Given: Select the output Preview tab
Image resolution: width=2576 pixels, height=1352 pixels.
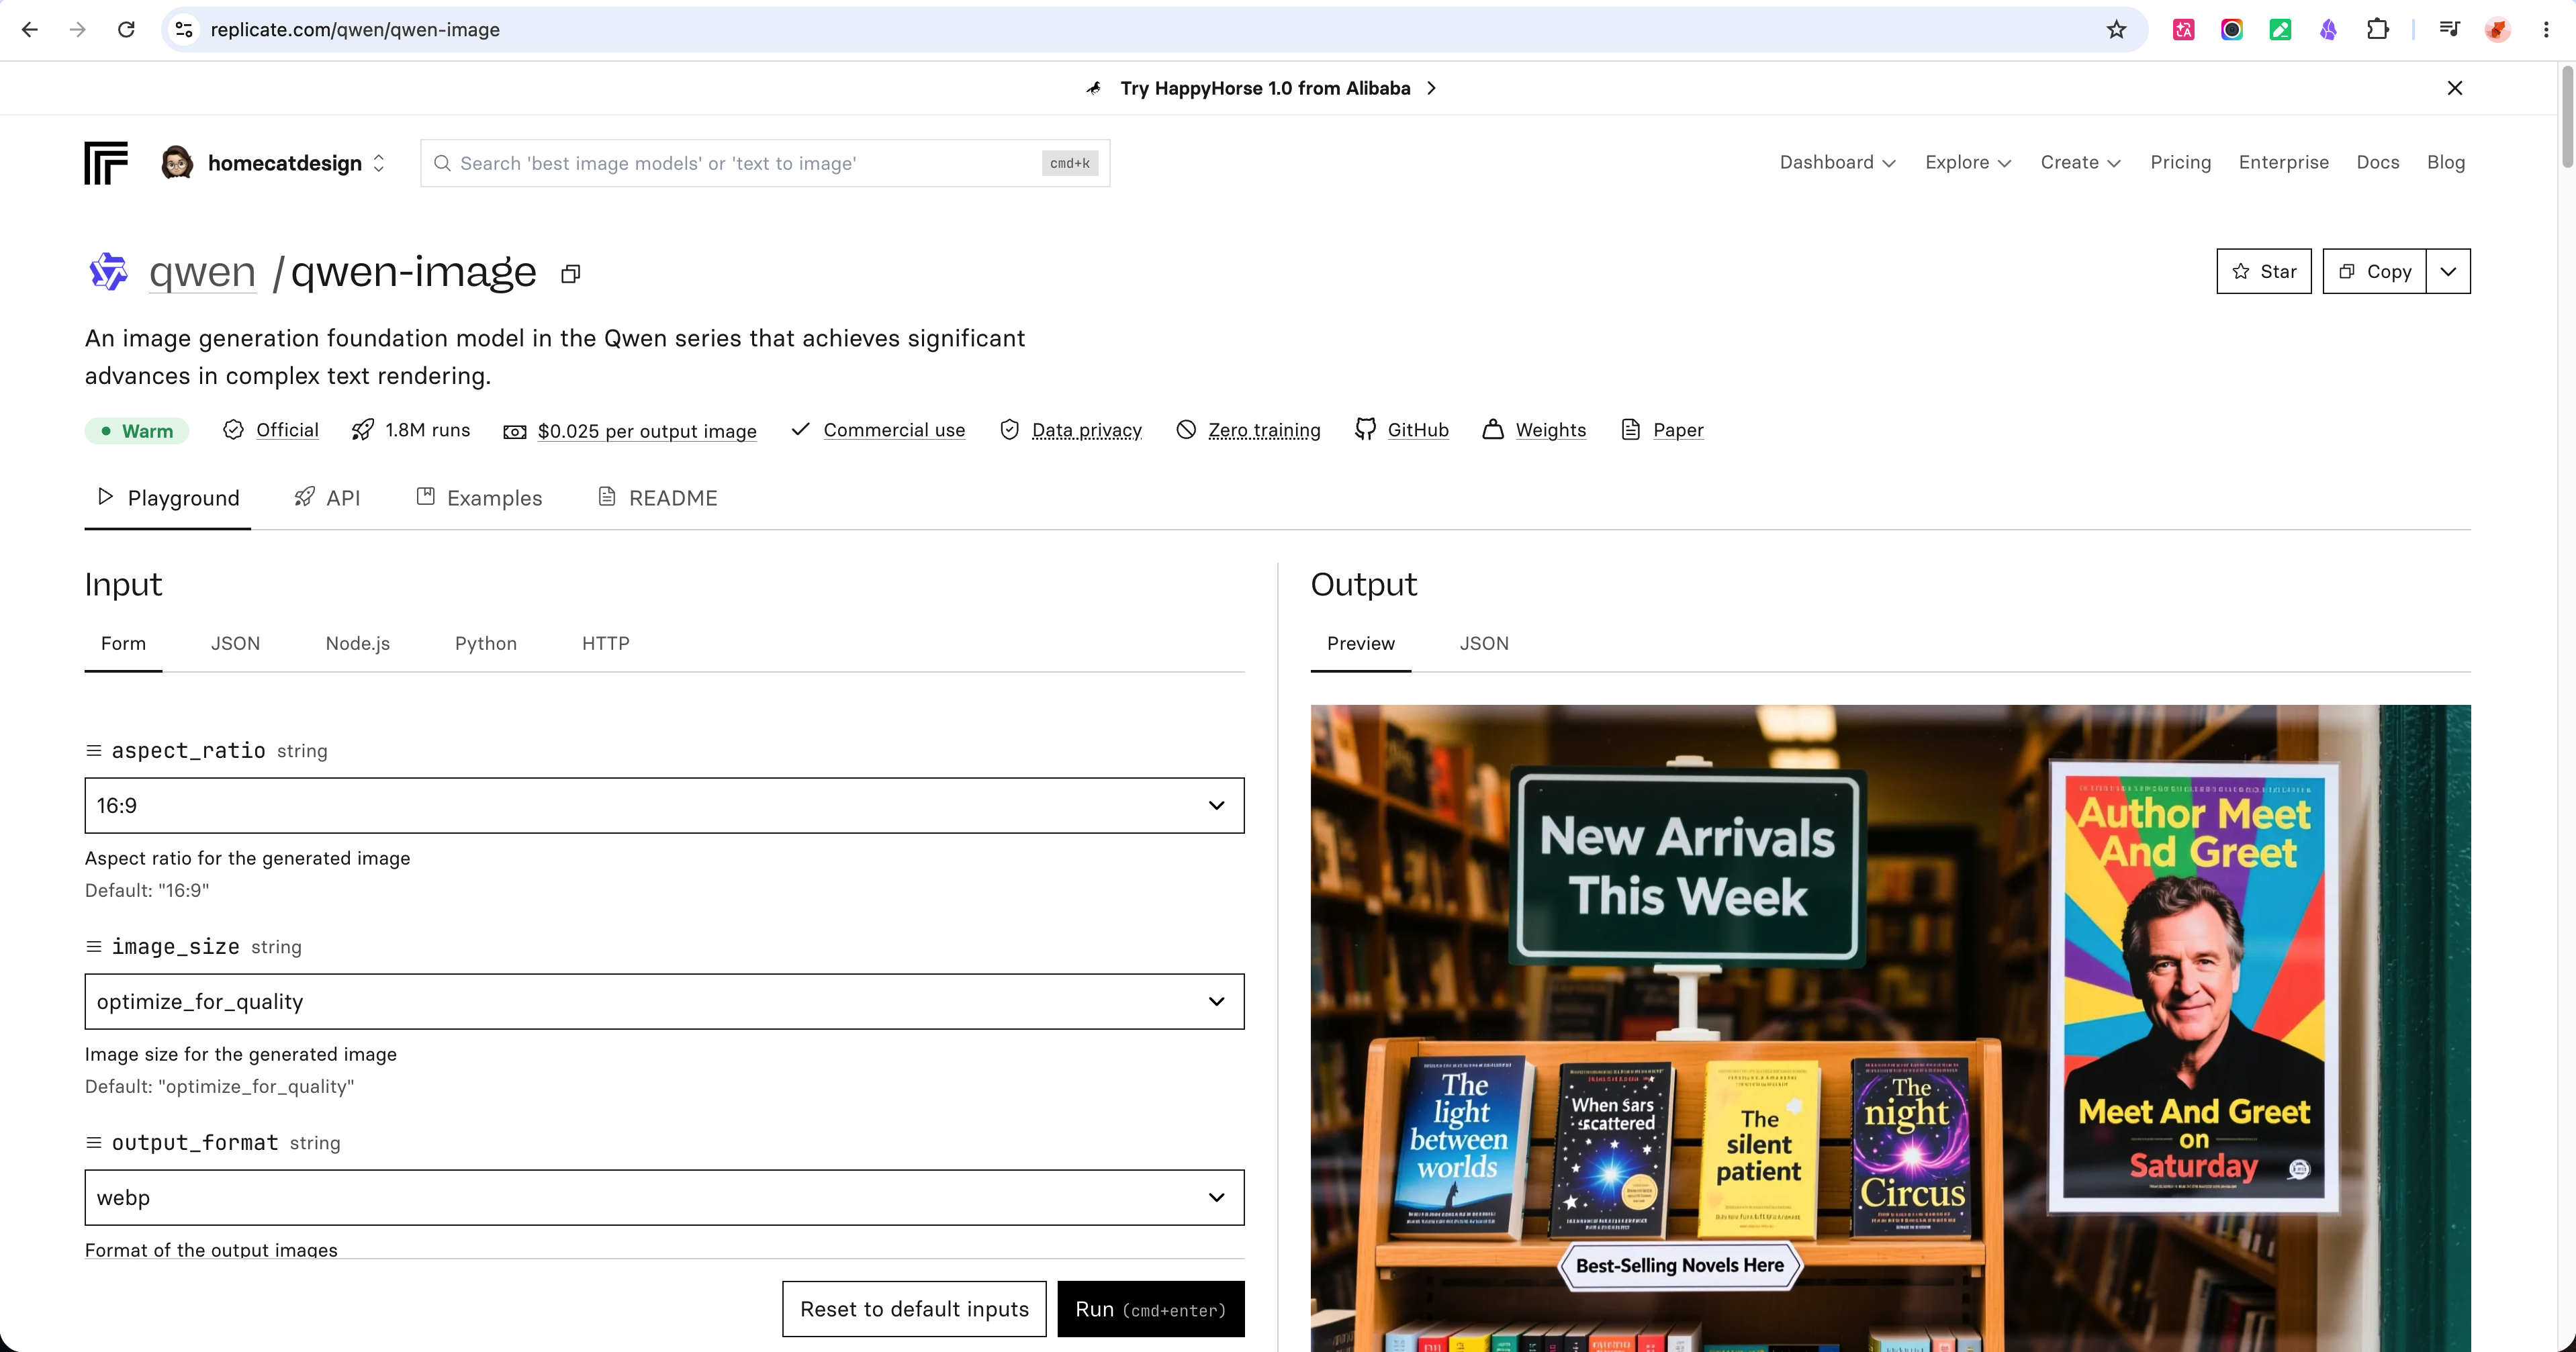Looking at the screenshot, I should tap(1360, 643).
